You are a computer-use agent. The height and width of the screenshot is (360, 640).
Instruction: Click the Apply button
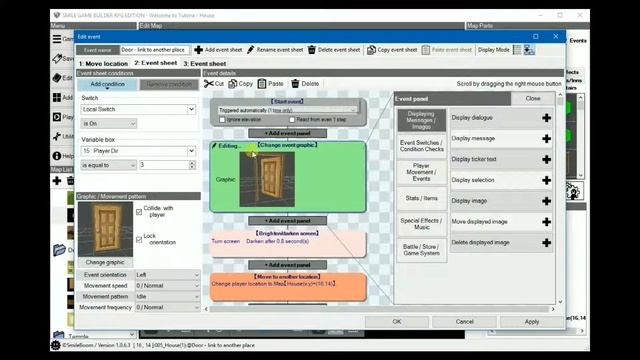532,322
